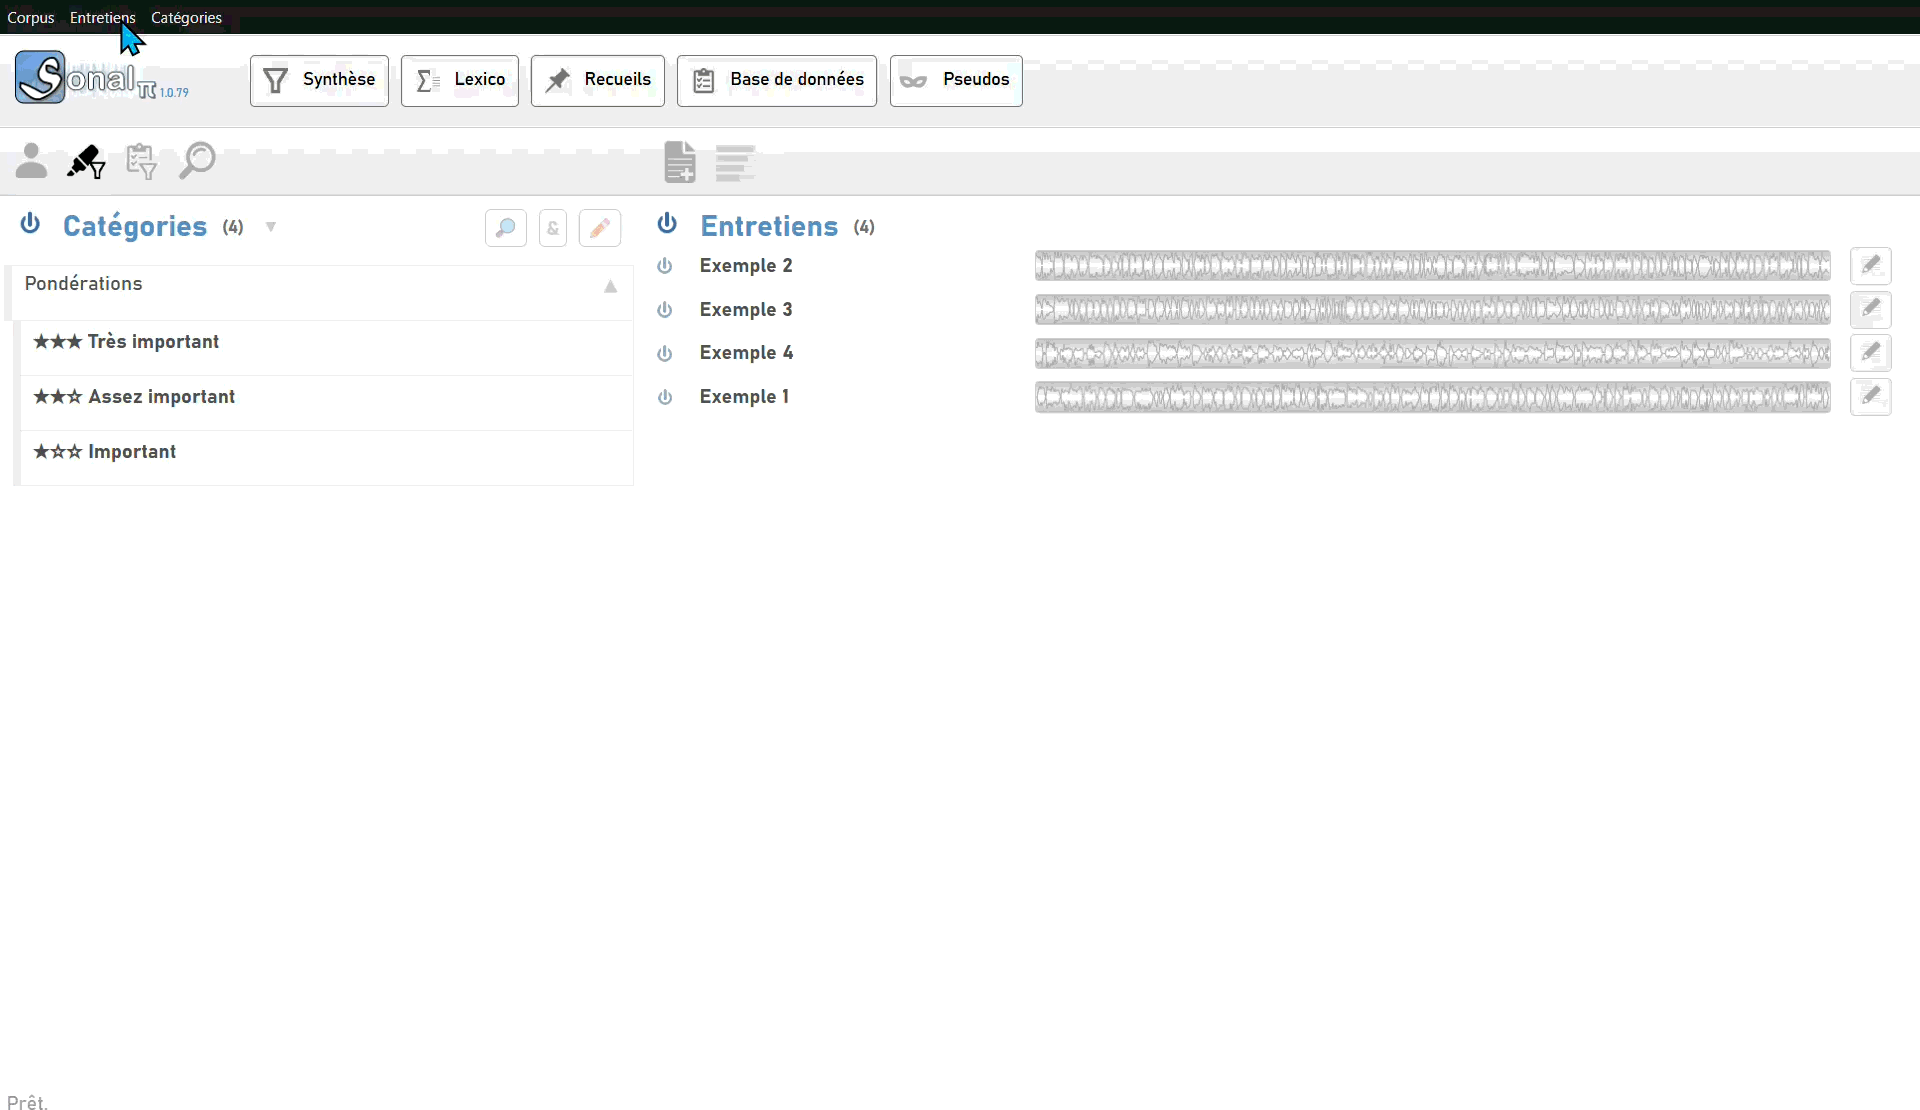
Task: Toggle power for Exemple 2
Action: (664, 266)
